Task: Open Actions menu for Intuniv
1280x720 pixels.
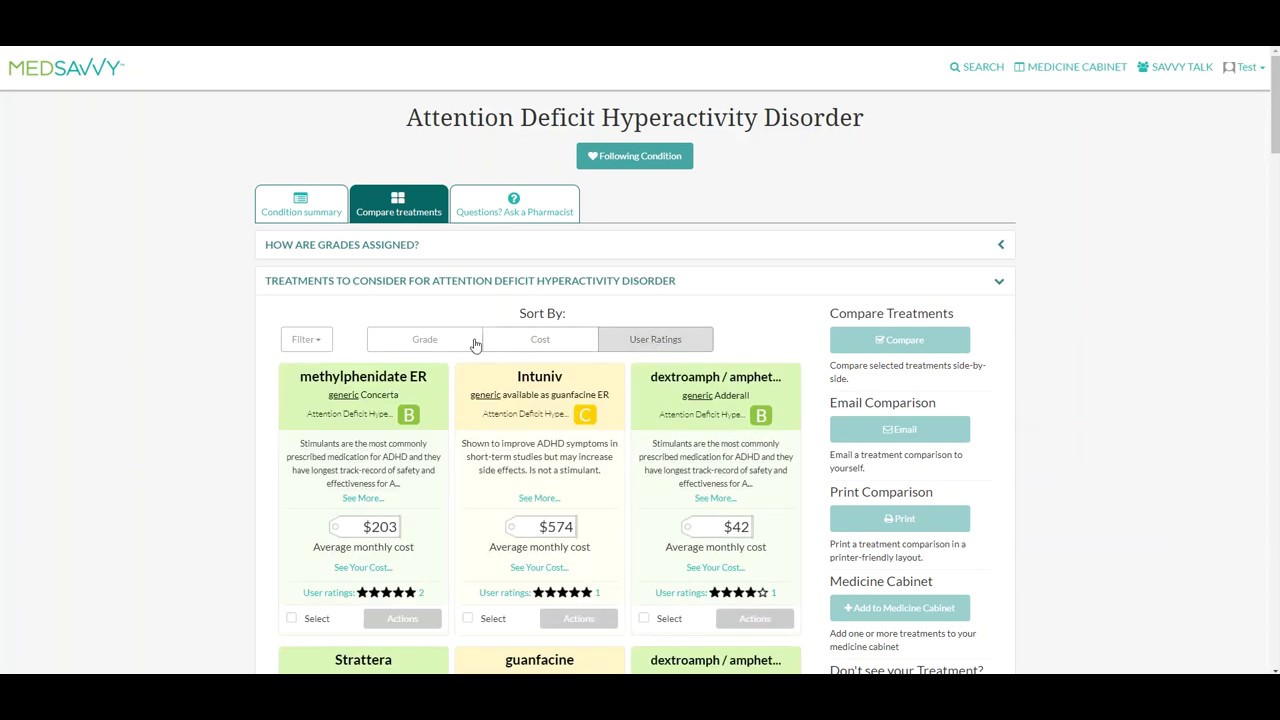Action: pos(578,619)
